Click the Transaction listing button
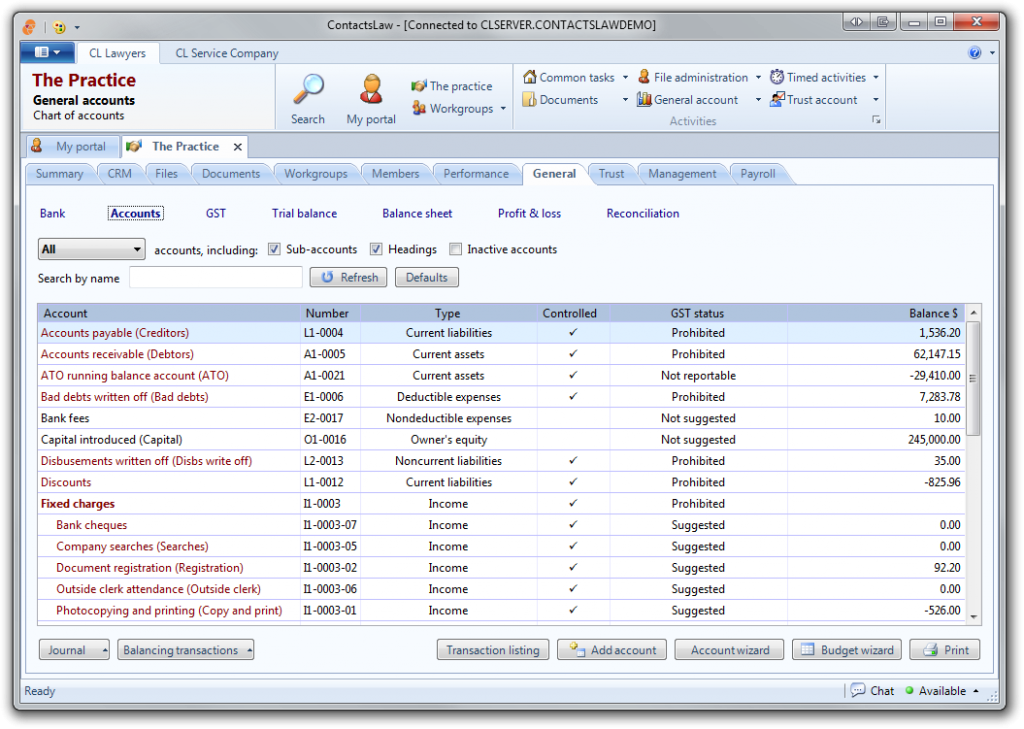Viewport: 1024px width, 729px height. (493, 650)
